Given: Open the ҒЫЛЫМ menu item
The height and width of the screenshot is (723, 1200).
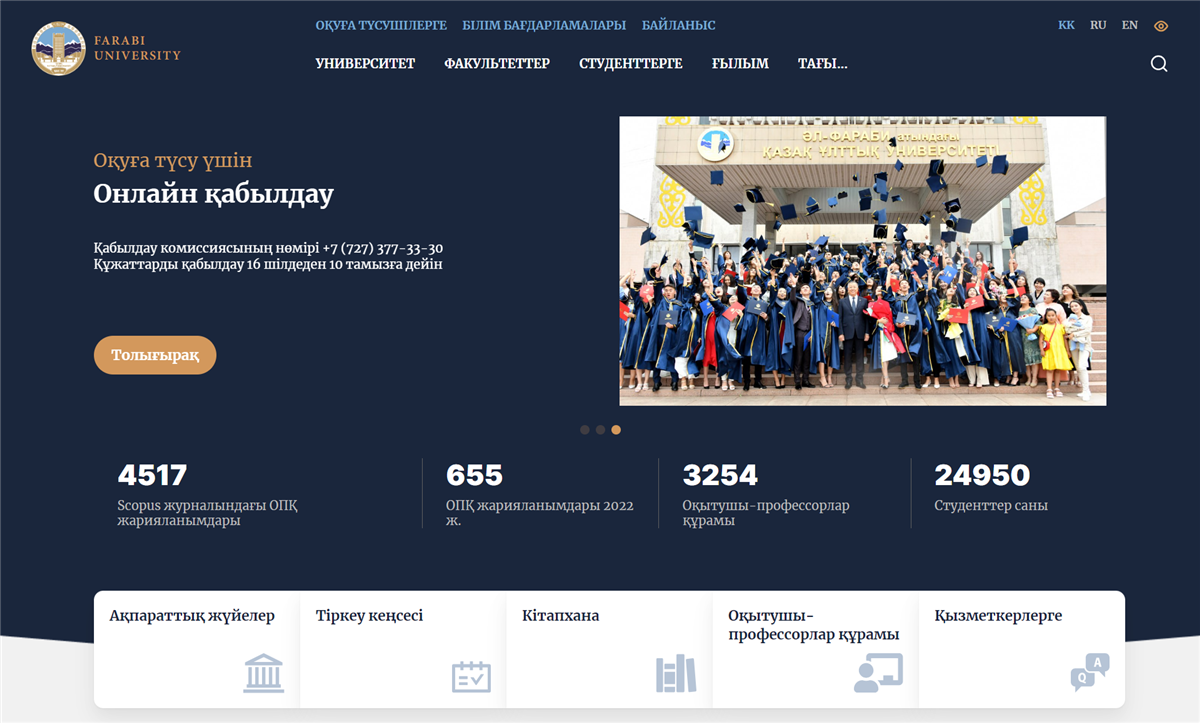Looking at the screenshot, I should click(740, 64).
